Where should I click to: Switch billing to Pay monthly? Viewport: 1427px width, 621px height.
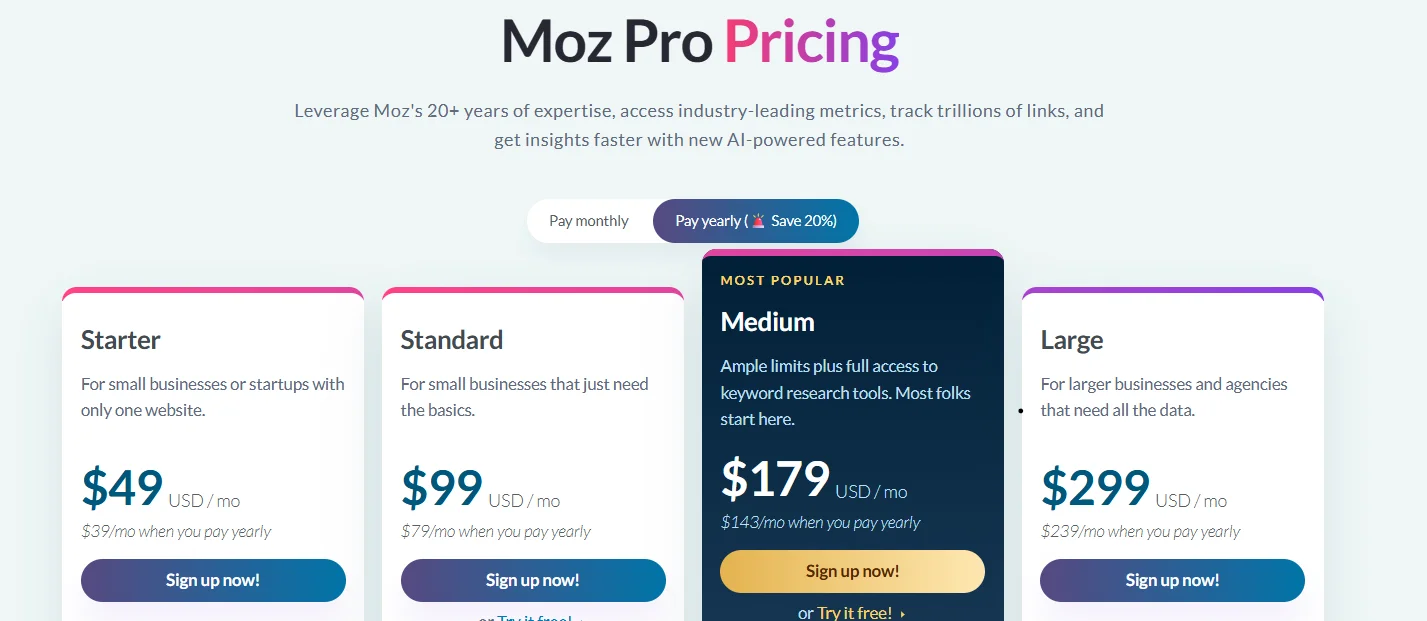coord(589,221)
